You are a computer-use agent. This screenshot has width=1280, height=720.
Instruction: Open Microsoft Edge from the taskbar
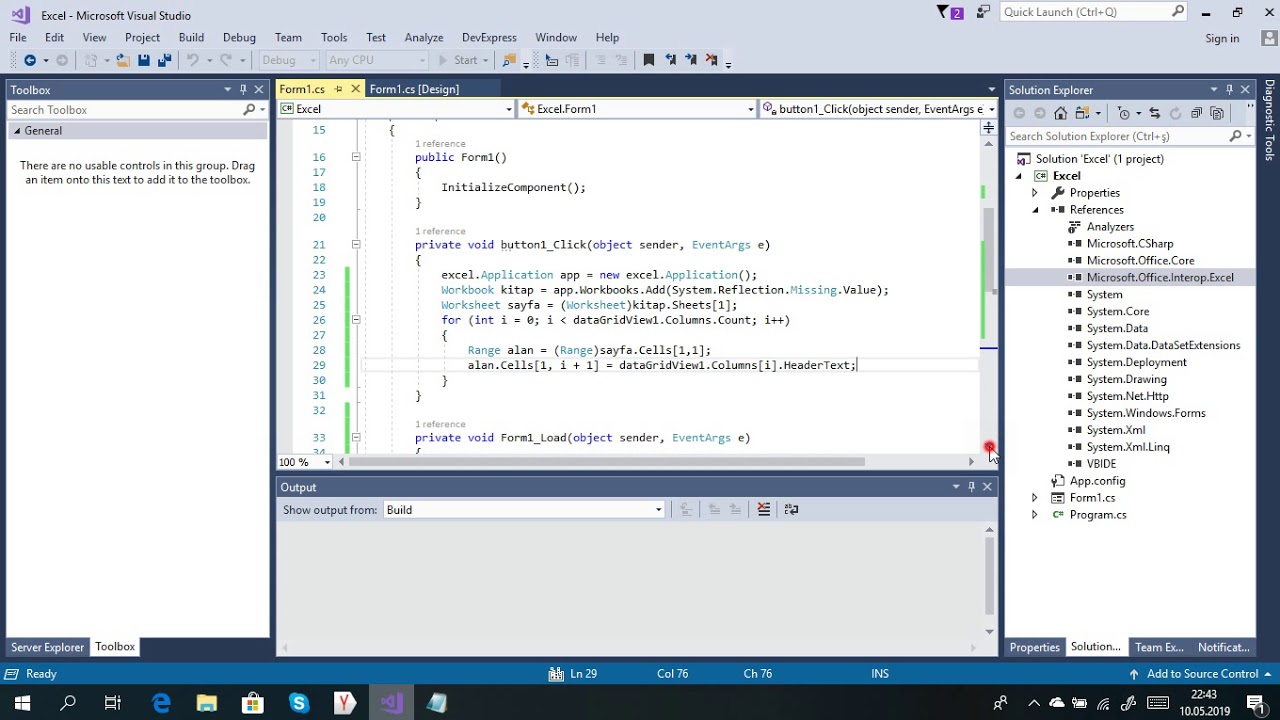coord(161,703)
